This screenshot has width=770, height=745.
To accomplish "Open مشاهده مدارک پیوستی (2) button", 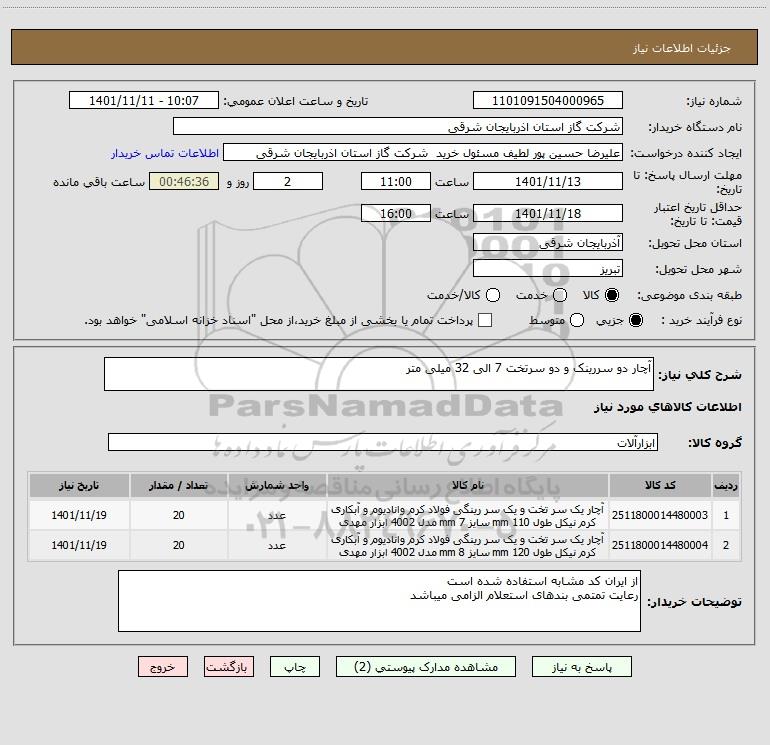I will click(426, 667).
